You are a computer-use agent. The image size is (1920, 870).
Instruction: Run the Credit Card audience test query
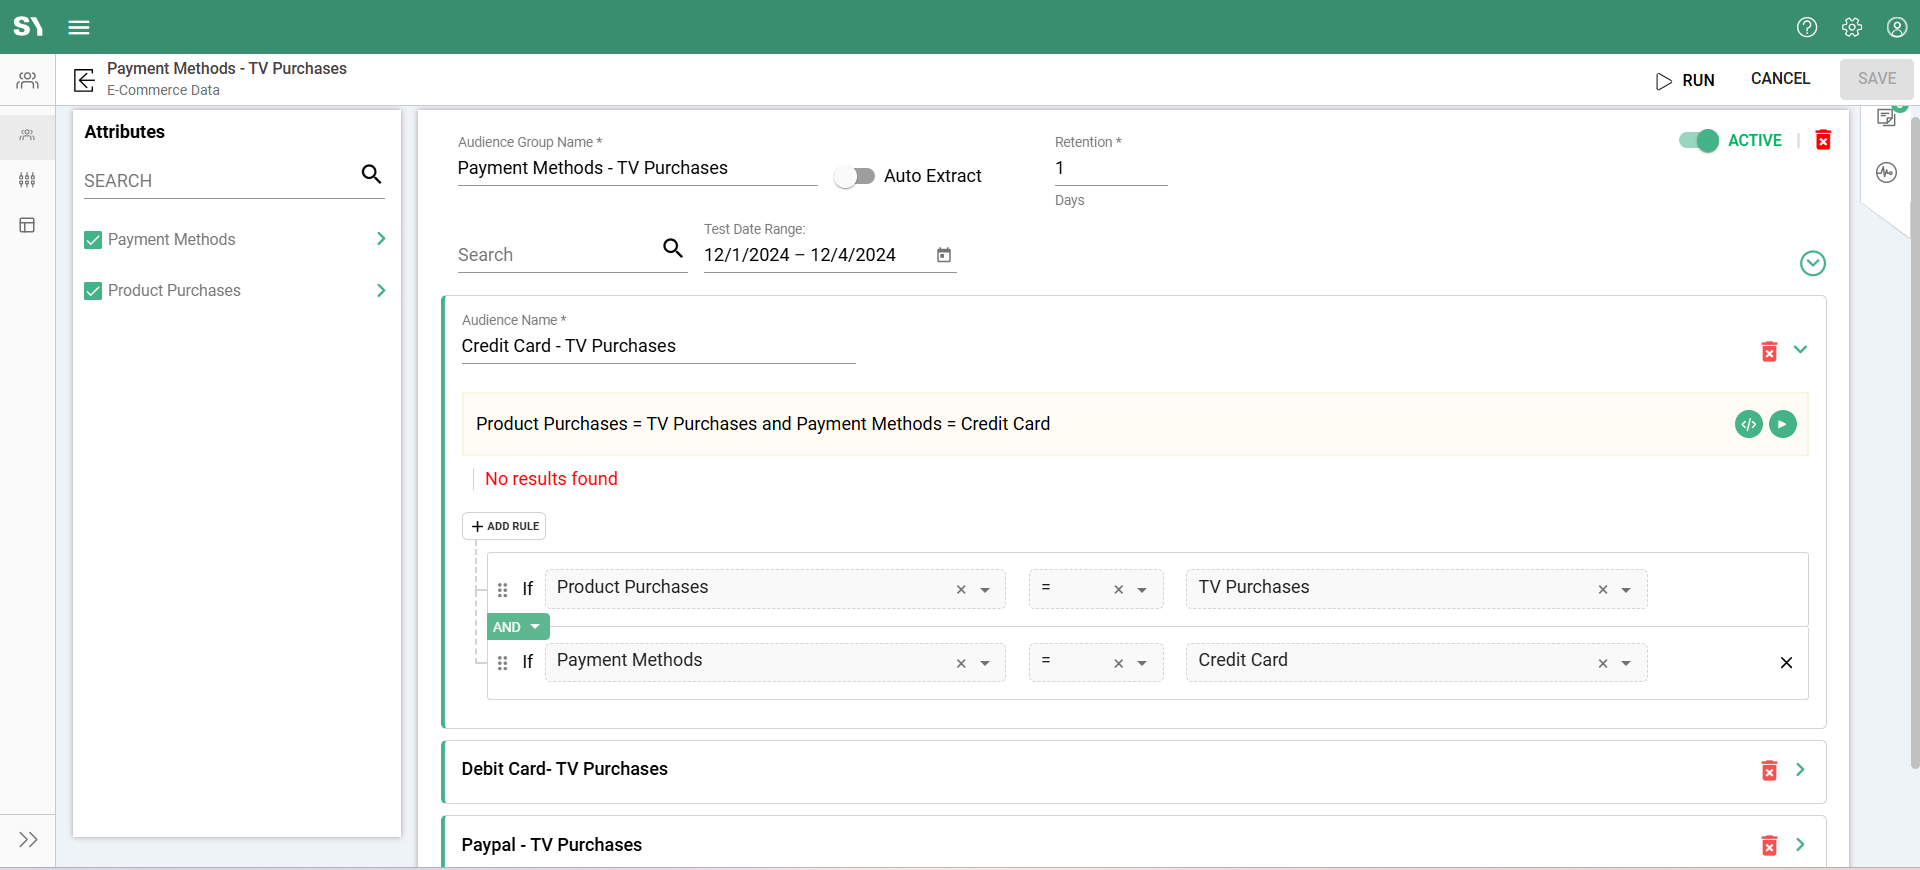(x=1782, y=424)
